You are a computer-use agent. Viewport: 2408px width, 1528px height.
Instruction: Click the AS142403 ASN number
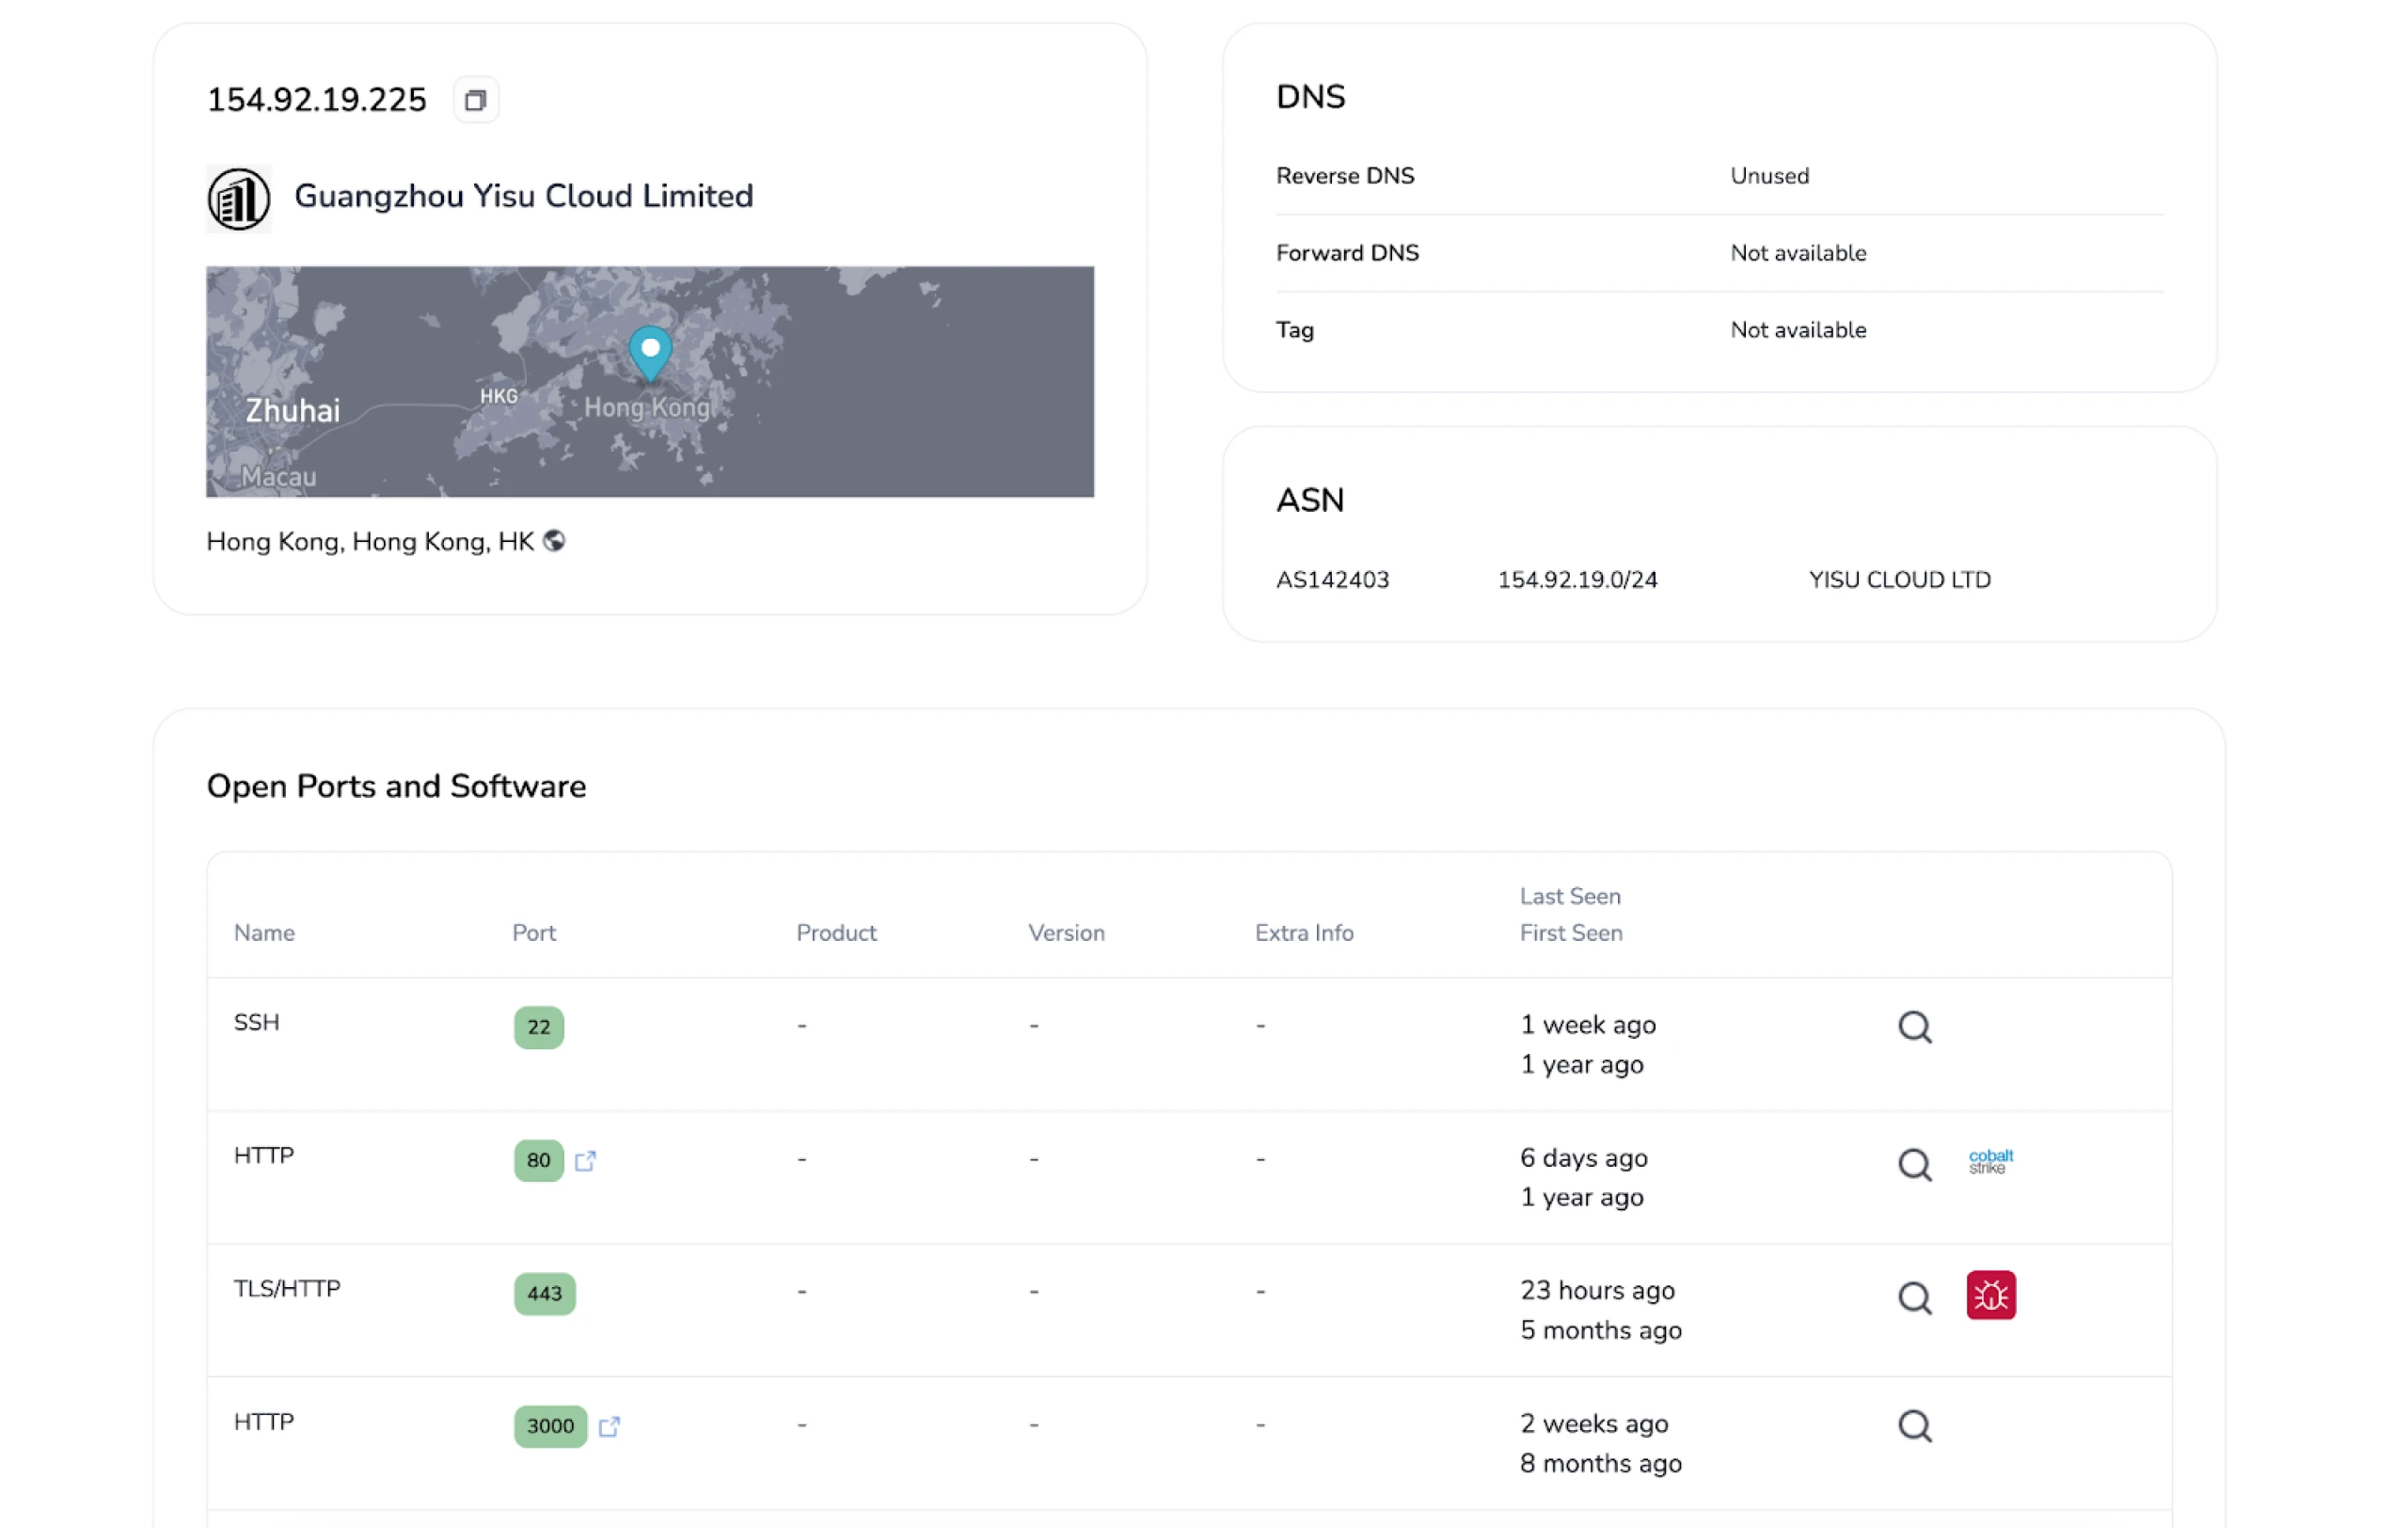point(1332,580)
